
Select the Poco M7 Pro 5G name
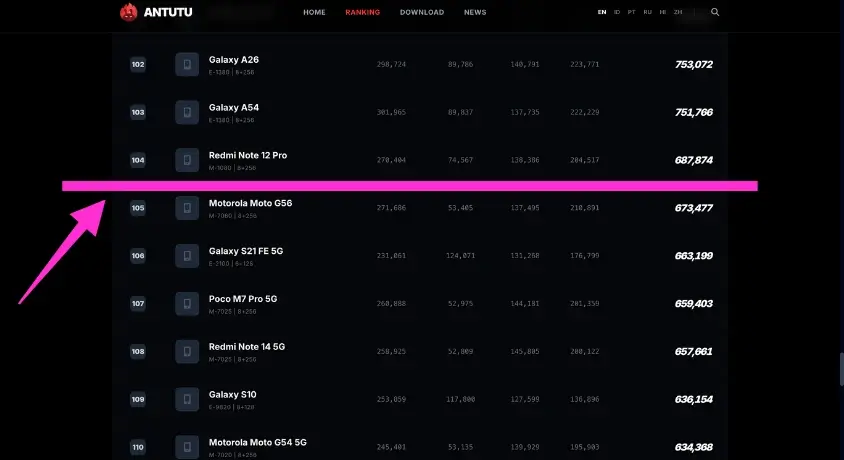tap(243, 299)
